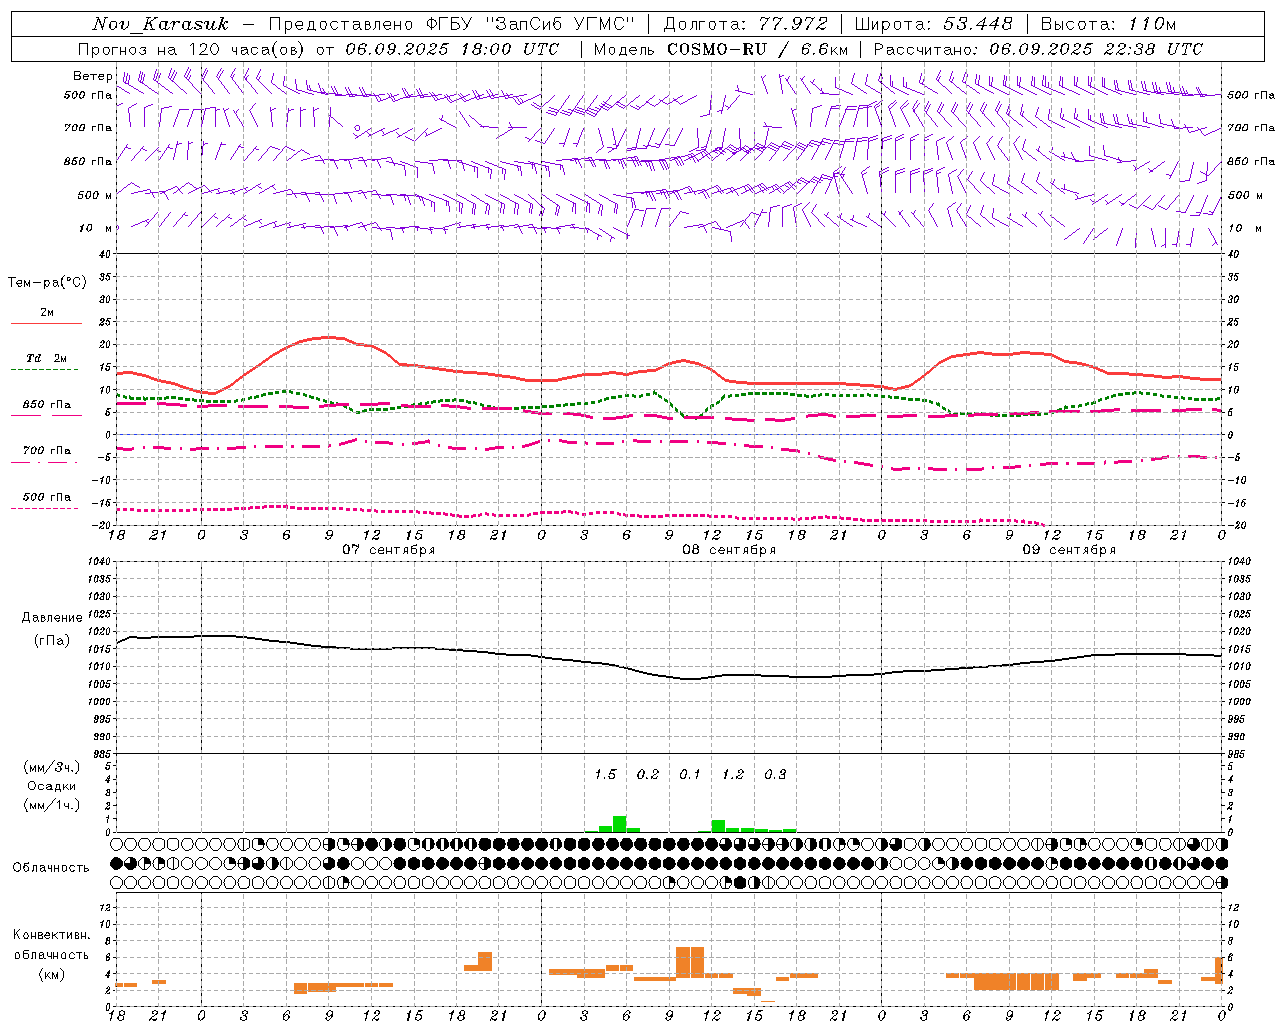The height and width of the screenshot is (1024, 1280).
Task: Click the Высота: 110м value
Action: pos(1108,24)
